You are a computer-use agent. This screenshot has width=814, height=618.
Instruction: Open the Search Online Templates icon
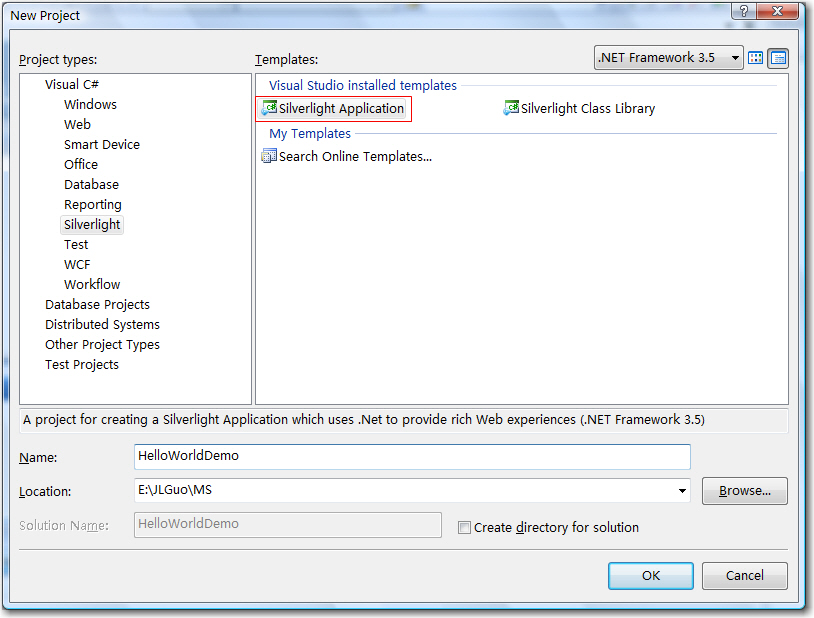click(x=269, y=156)
